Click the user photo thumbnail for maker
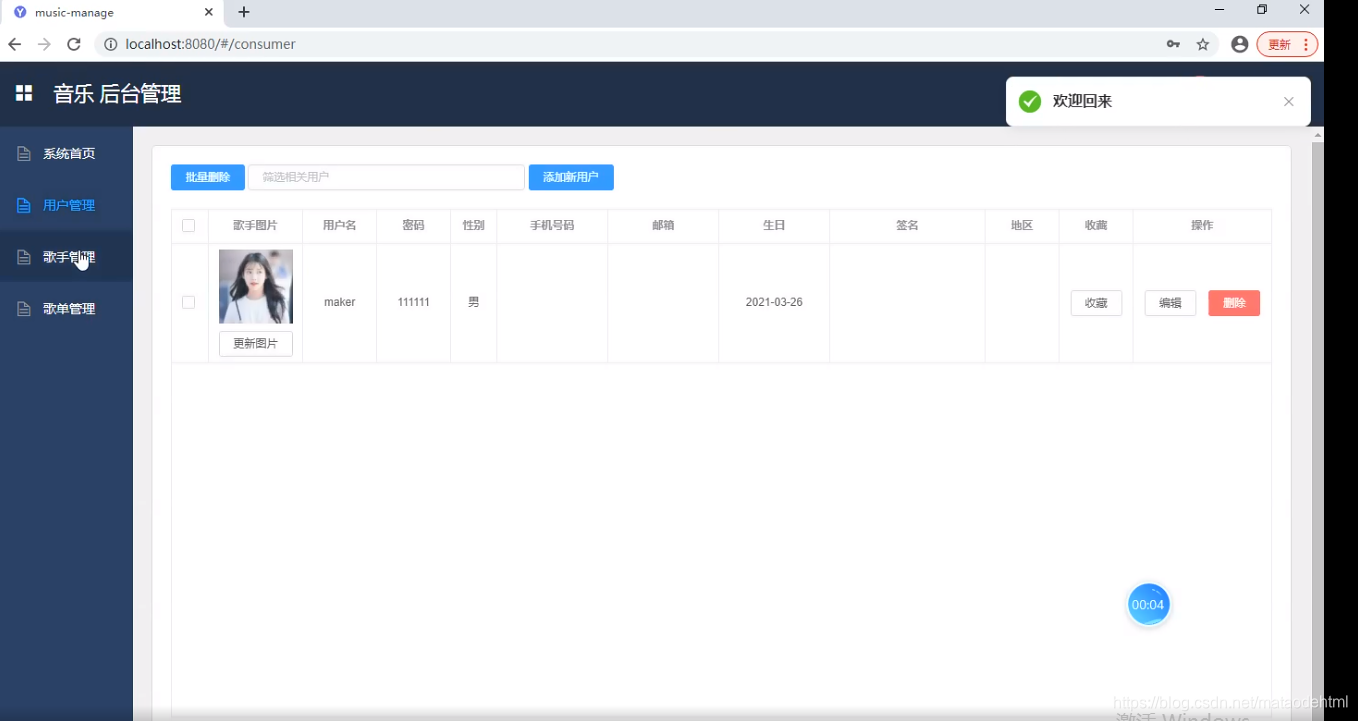This screenshot has width=1358, height=721. (x=256, y=287)
